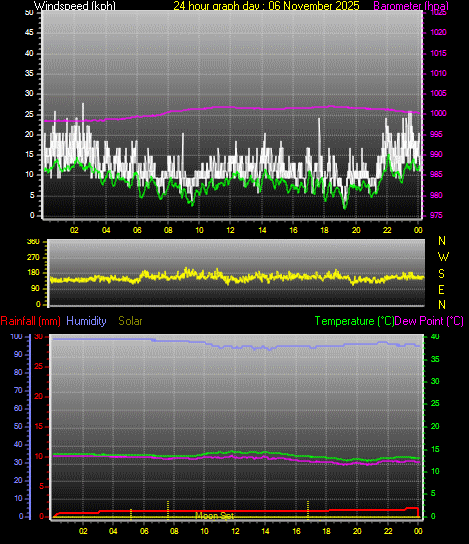The width and height of the screenshot is (469, 544).
Task: Click the 270 wind direction axis value
Action: pyautogui.click(x=34, y=257)
